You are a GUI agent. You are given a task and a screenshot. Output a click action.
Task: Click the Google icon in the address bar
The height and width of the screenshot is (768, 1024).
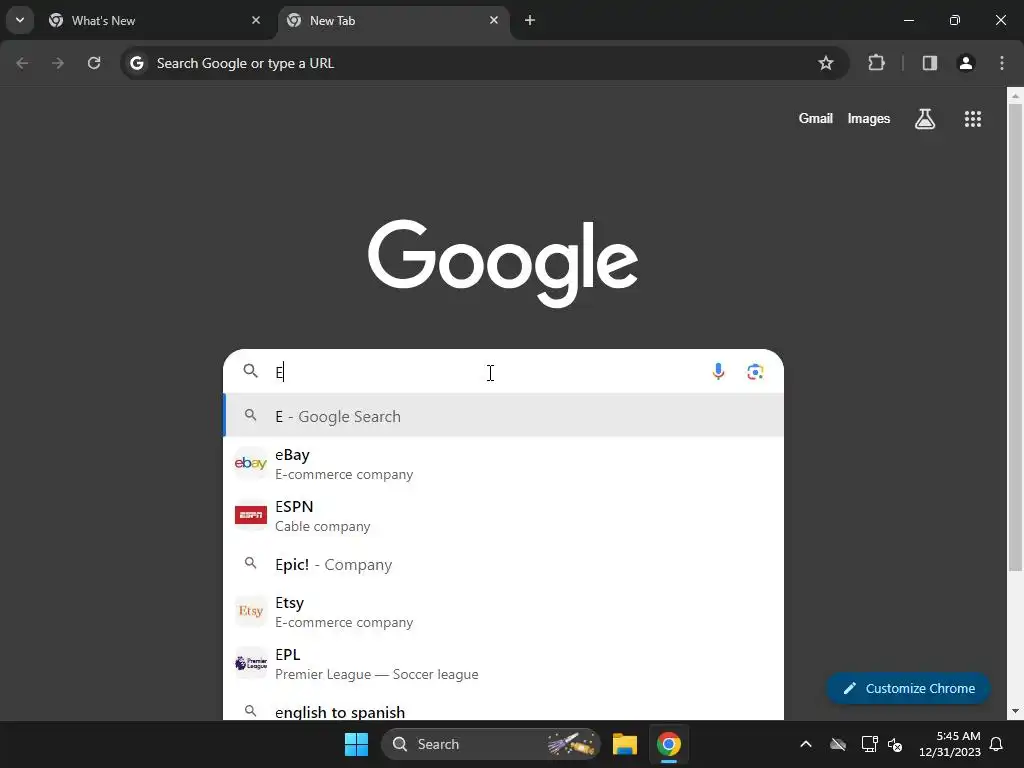coord(136,63)
